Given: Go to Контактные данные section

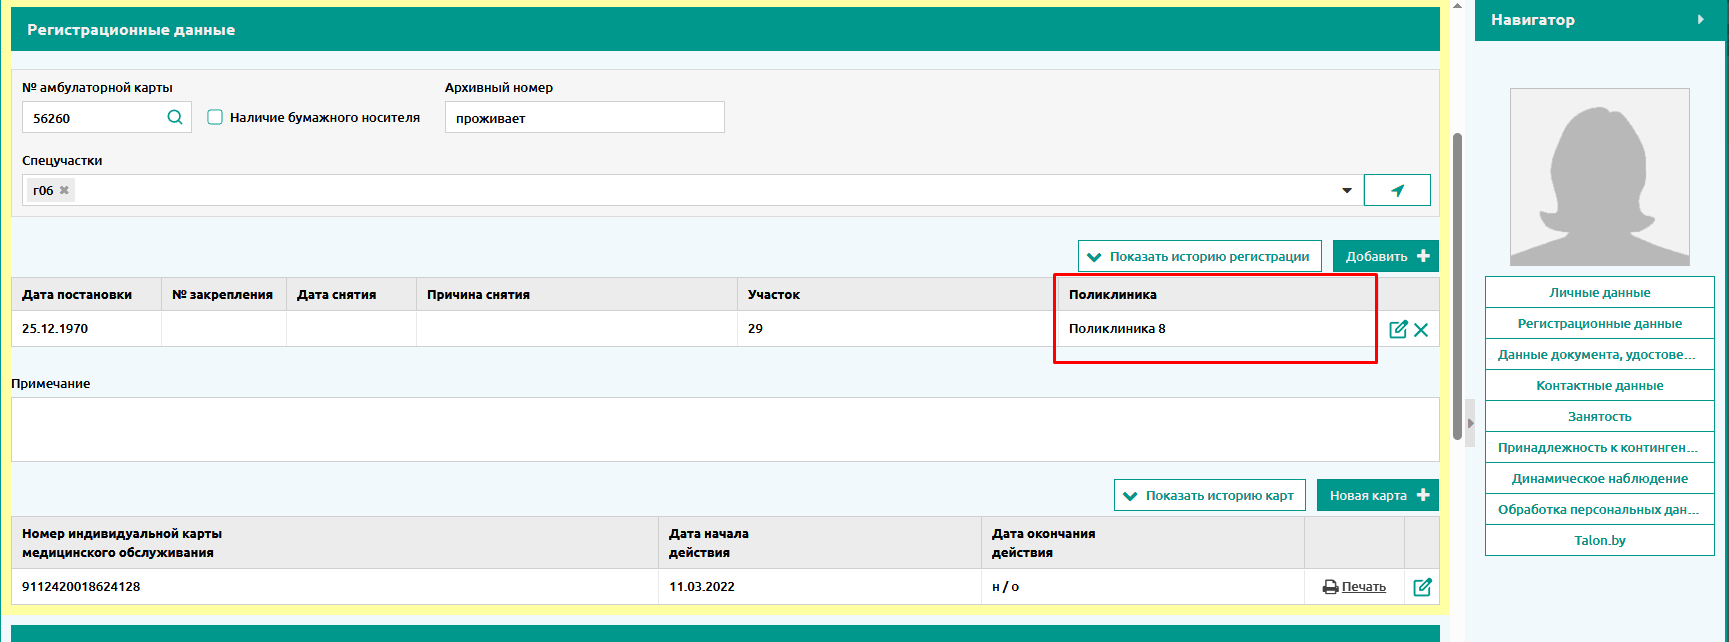Looking at the screenshot, I should click(x=1599, y=386).
